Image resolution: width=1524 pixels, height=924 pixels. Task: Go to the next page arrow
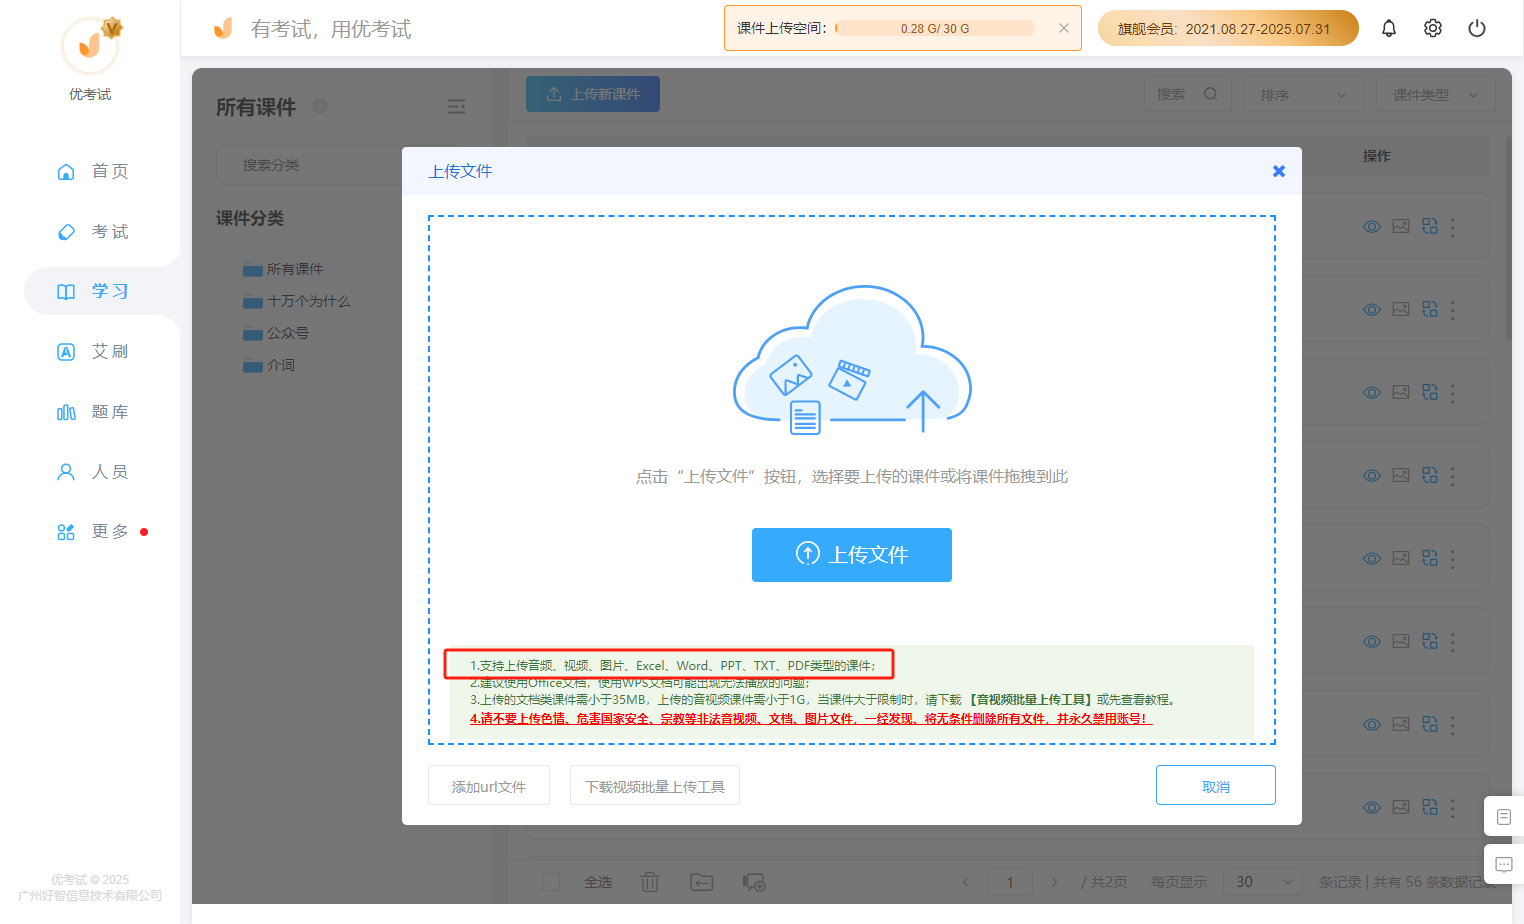click(x=1054, y=882)
